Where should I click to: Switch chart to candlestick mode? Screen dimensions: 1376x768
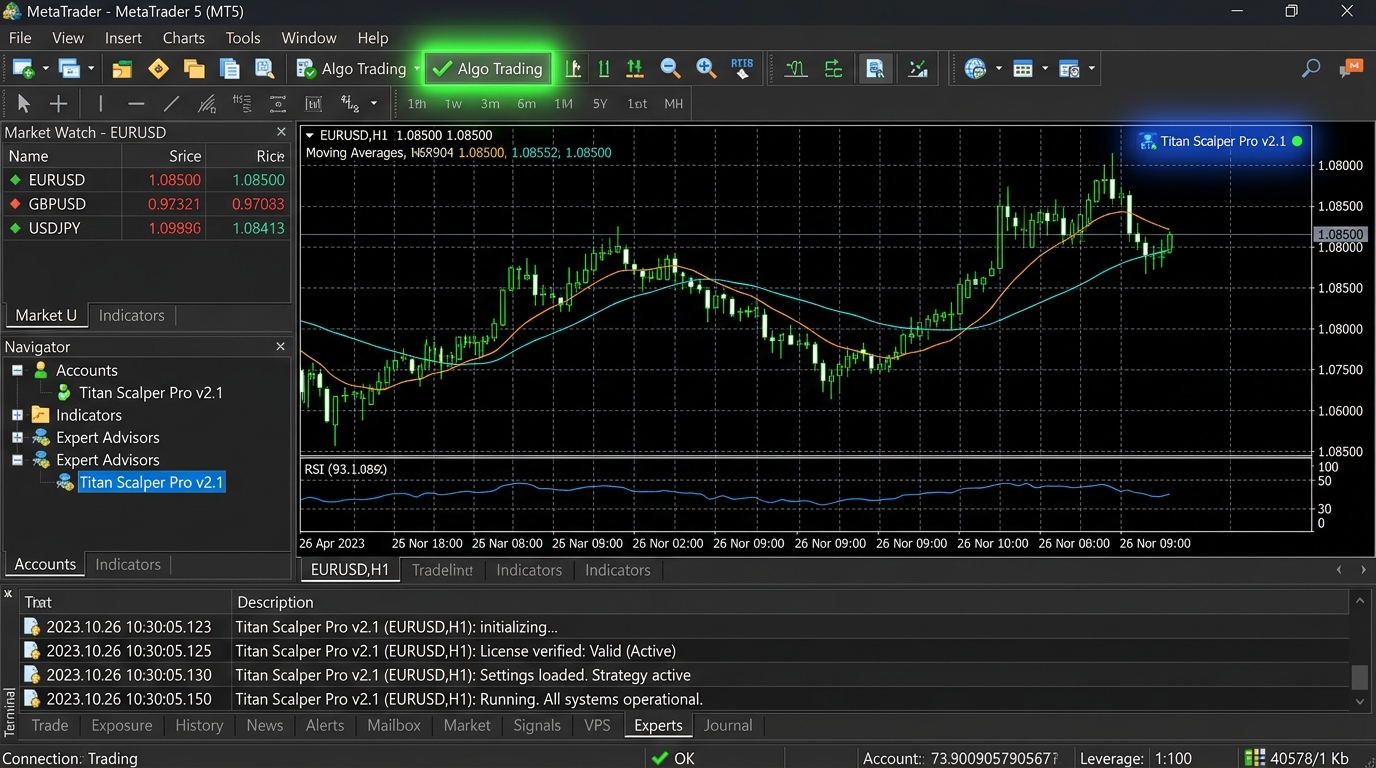point(604,69)
